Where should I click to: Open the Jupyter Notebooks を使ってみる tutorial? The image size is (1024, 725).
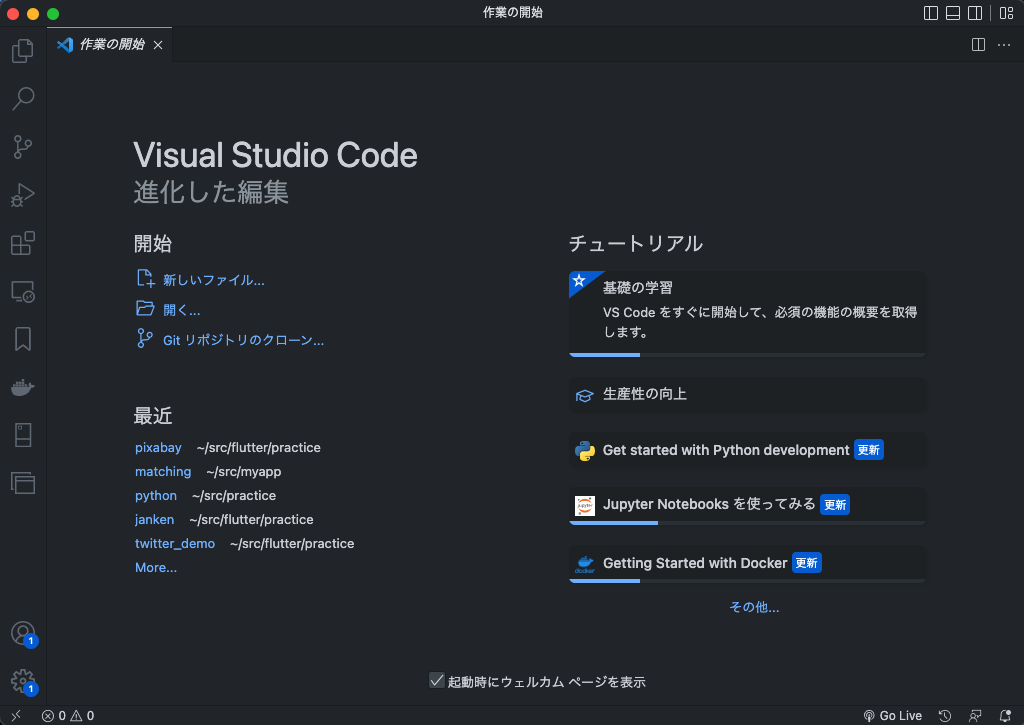pyautogui.click(x=746, y=504)
